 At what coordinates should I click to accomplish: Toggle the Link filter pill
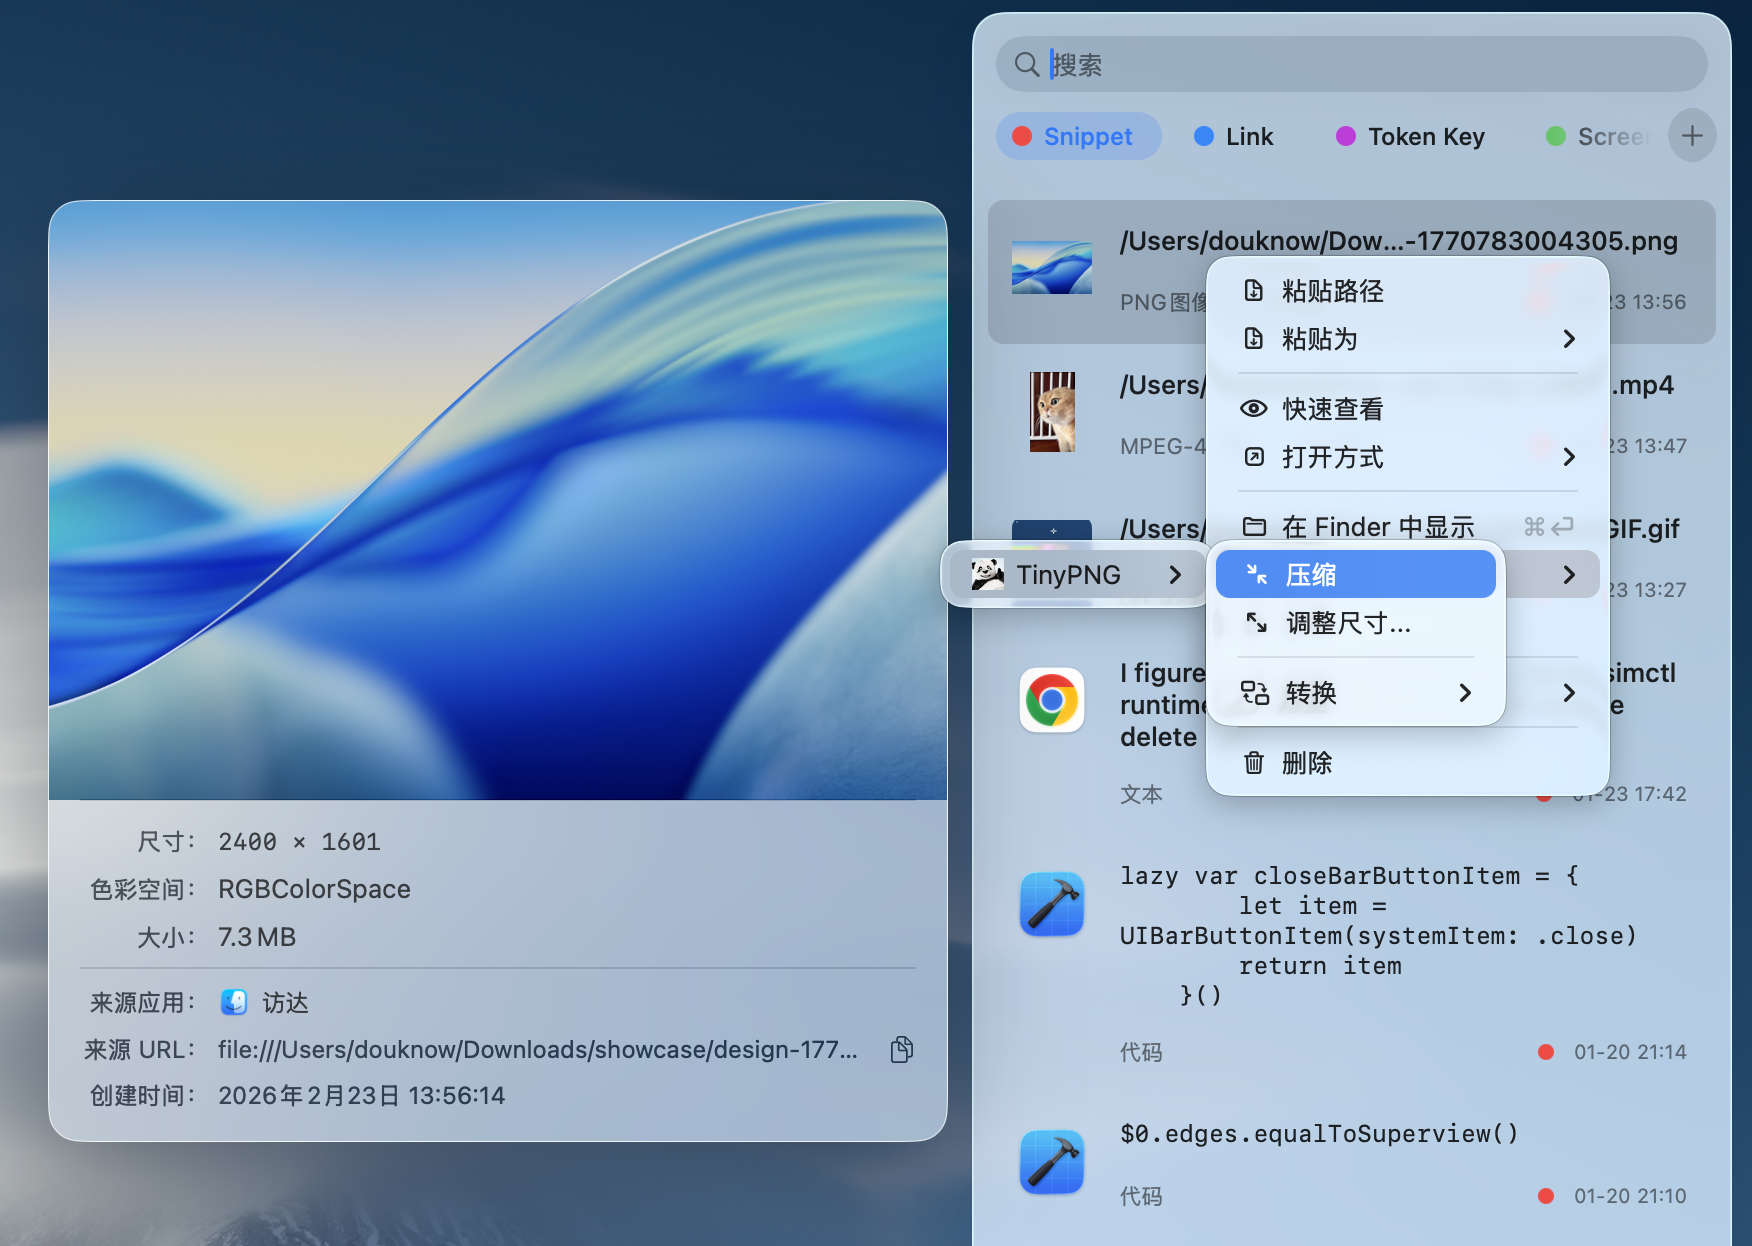coord(1233,136)
